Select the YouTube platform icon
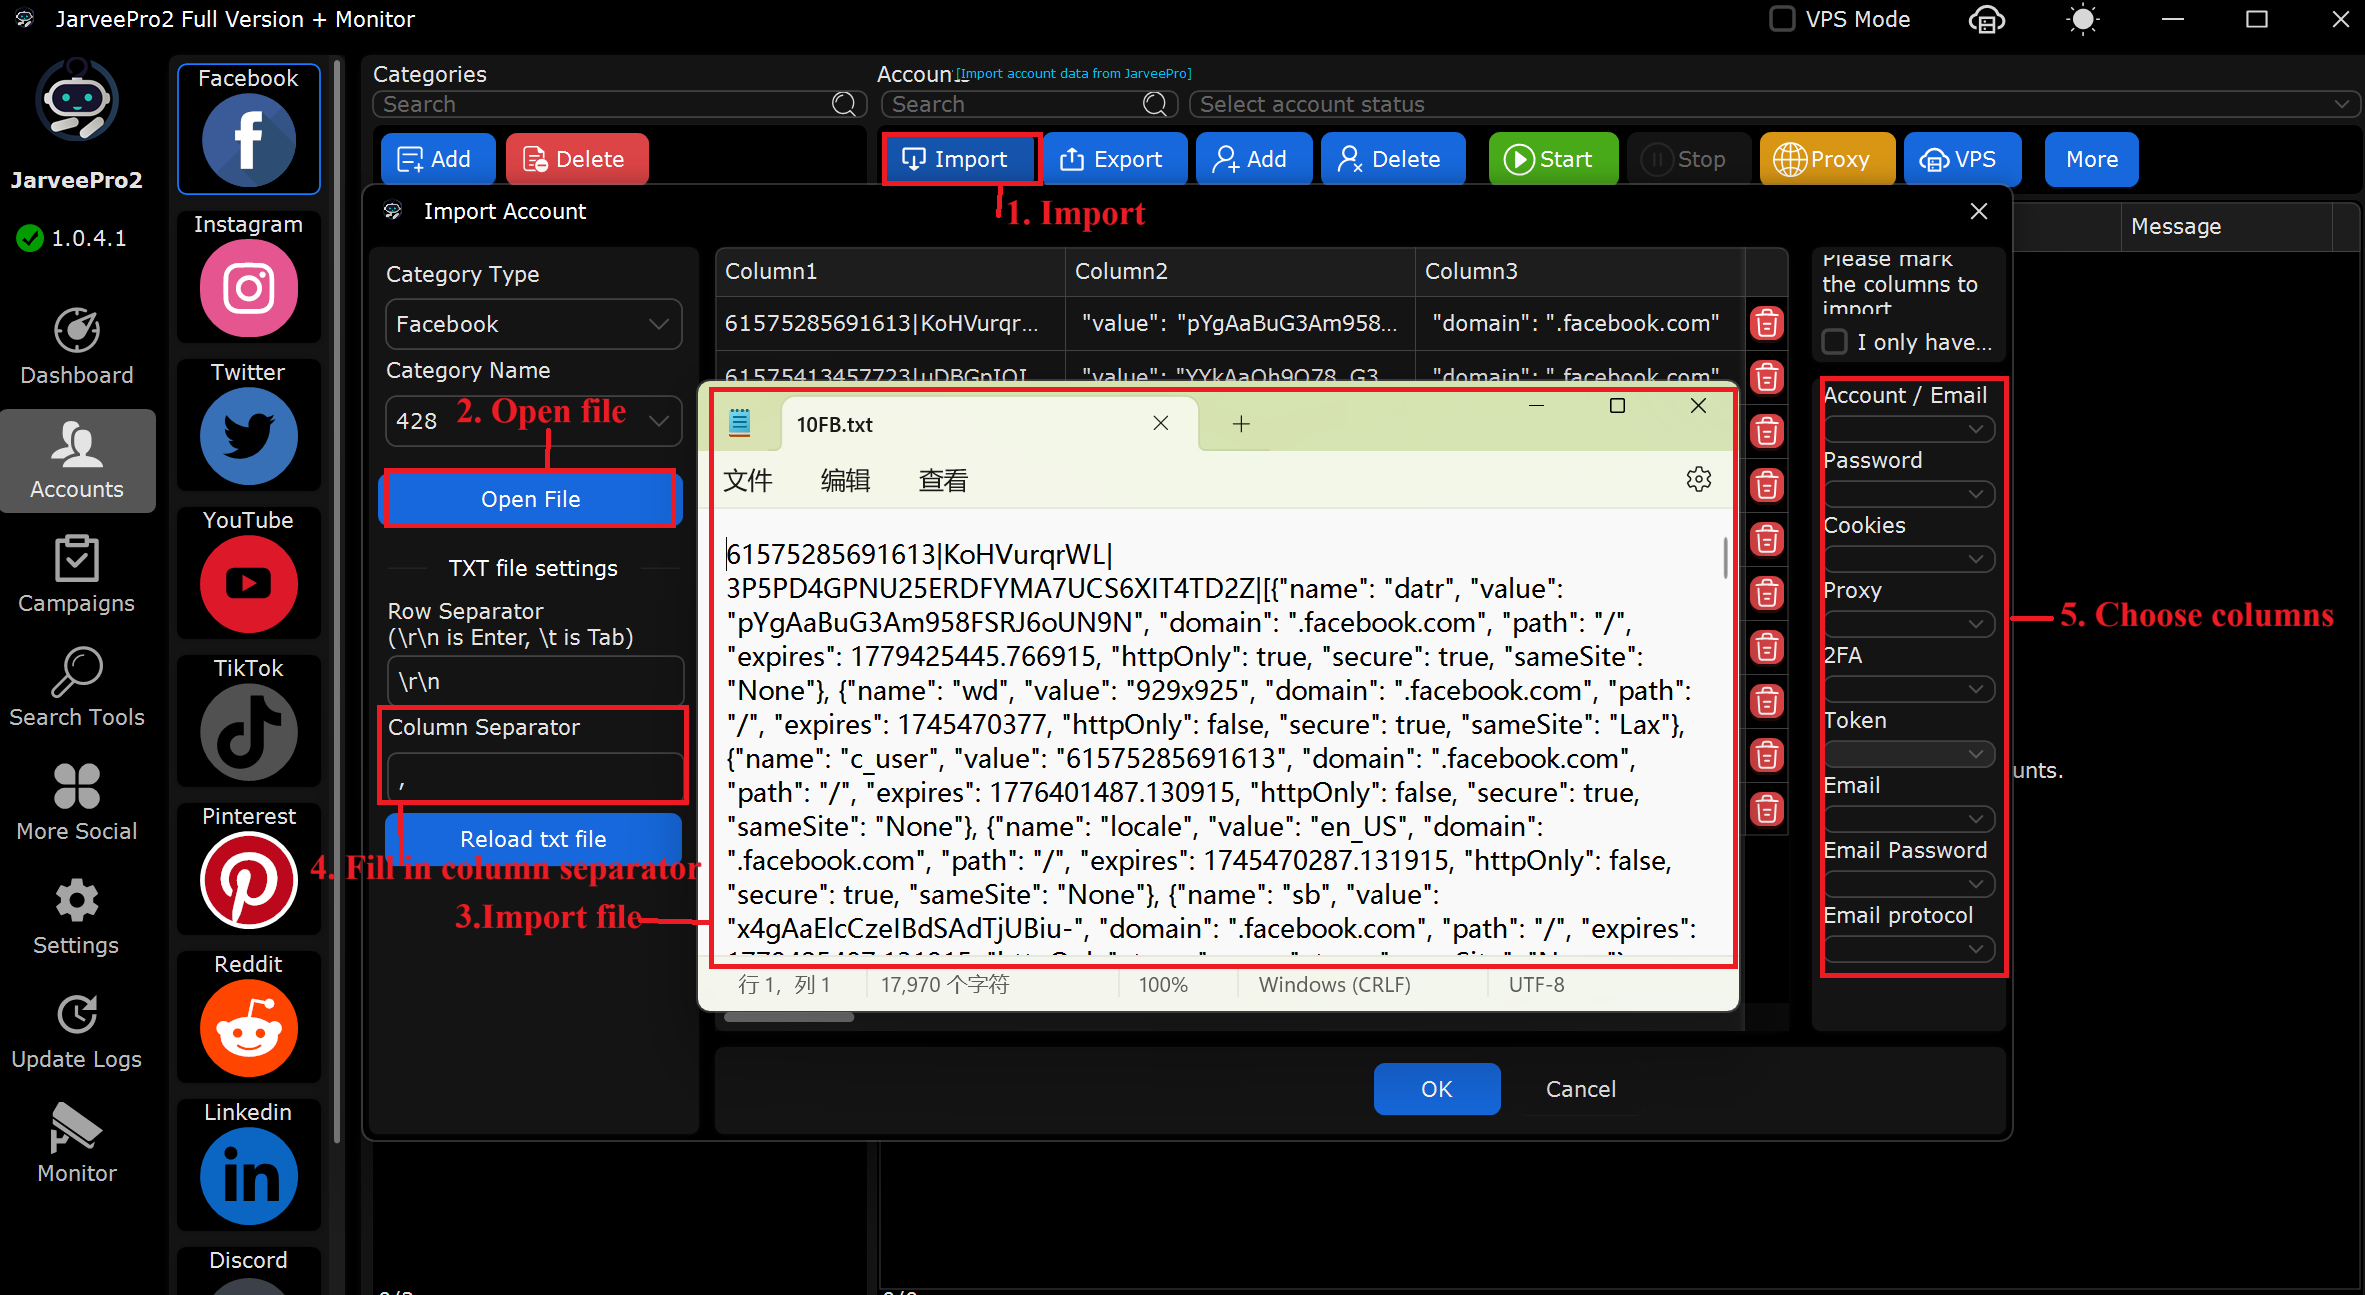Screen dimensions: 2365x1295 click(x=248, y=573)
